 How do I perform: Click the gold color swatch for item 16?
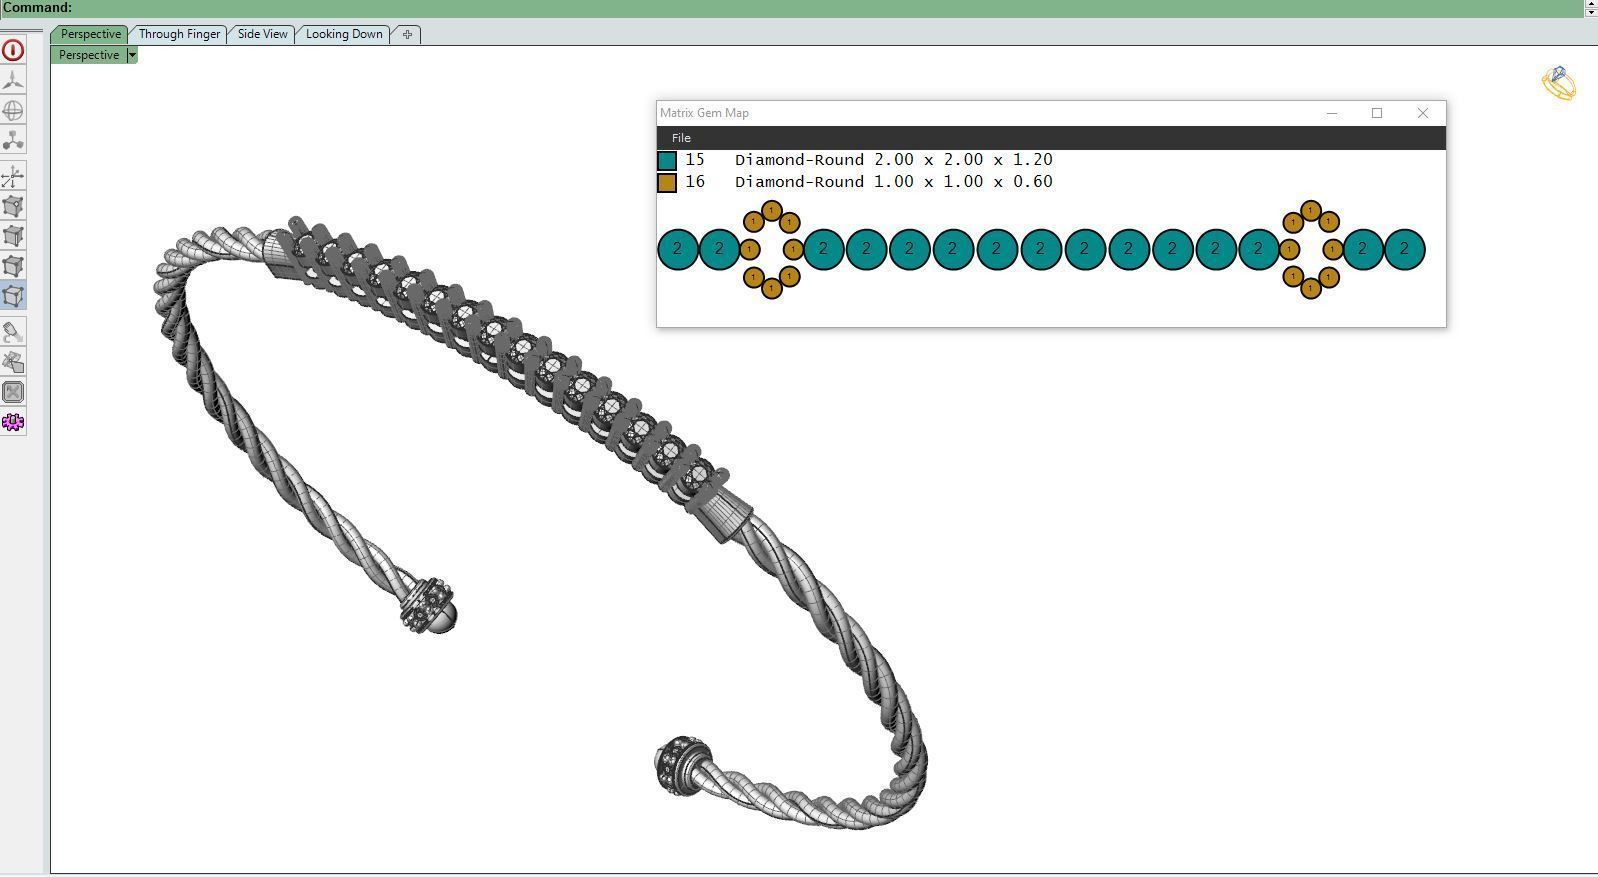(x=667, y=182)
